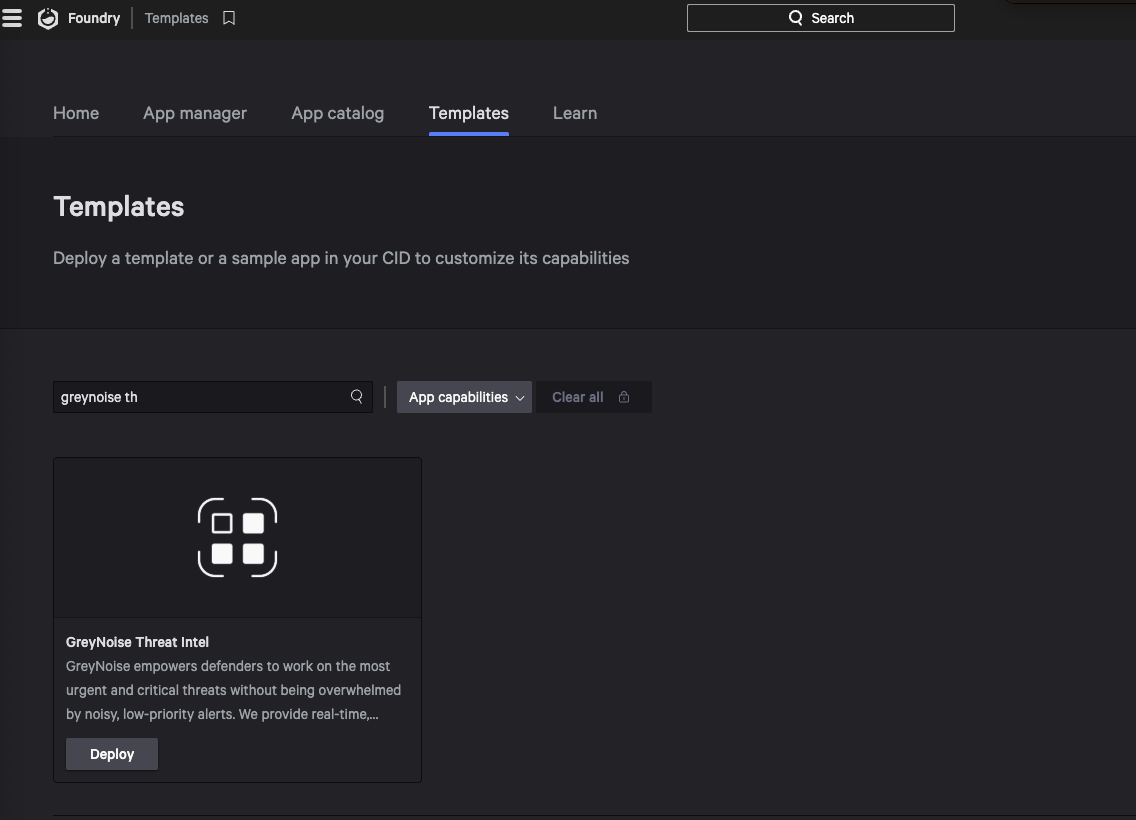Click the Templates page heading

(x=119, y=207)
